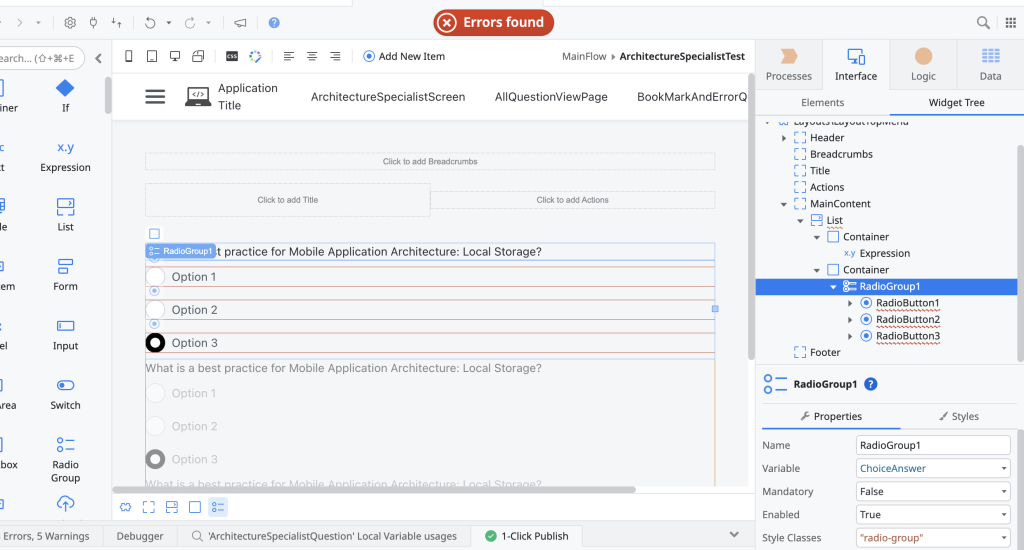This screenshot has height=550, width=1024.
Task: Click the AllQuestionViewPage menu link
Action: coord(551,97)
